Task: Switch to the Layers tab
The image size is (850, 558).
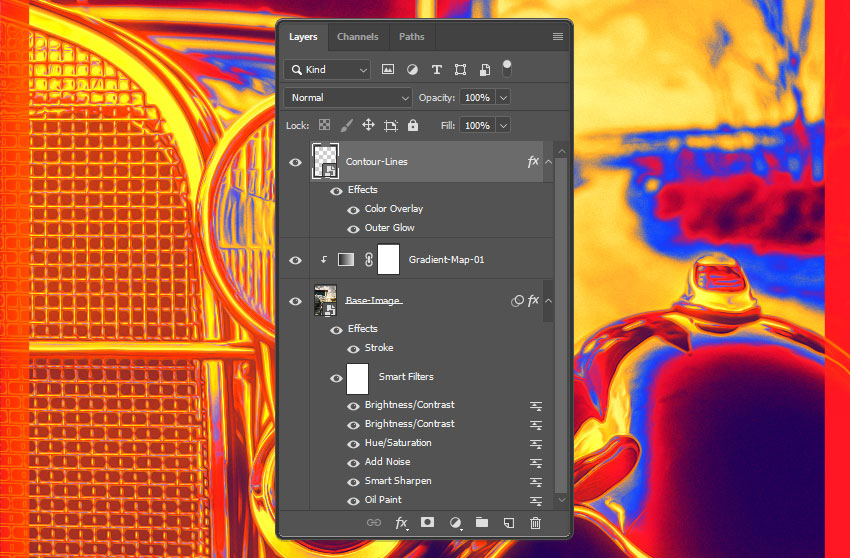Action: click(x=303, y=36)
